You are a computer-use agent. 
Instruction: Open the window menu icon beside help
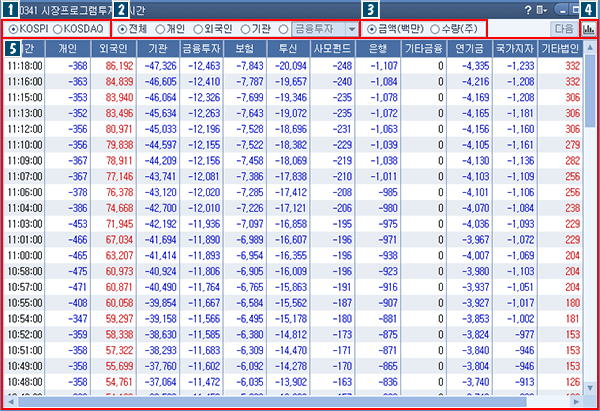click(541, 10)
